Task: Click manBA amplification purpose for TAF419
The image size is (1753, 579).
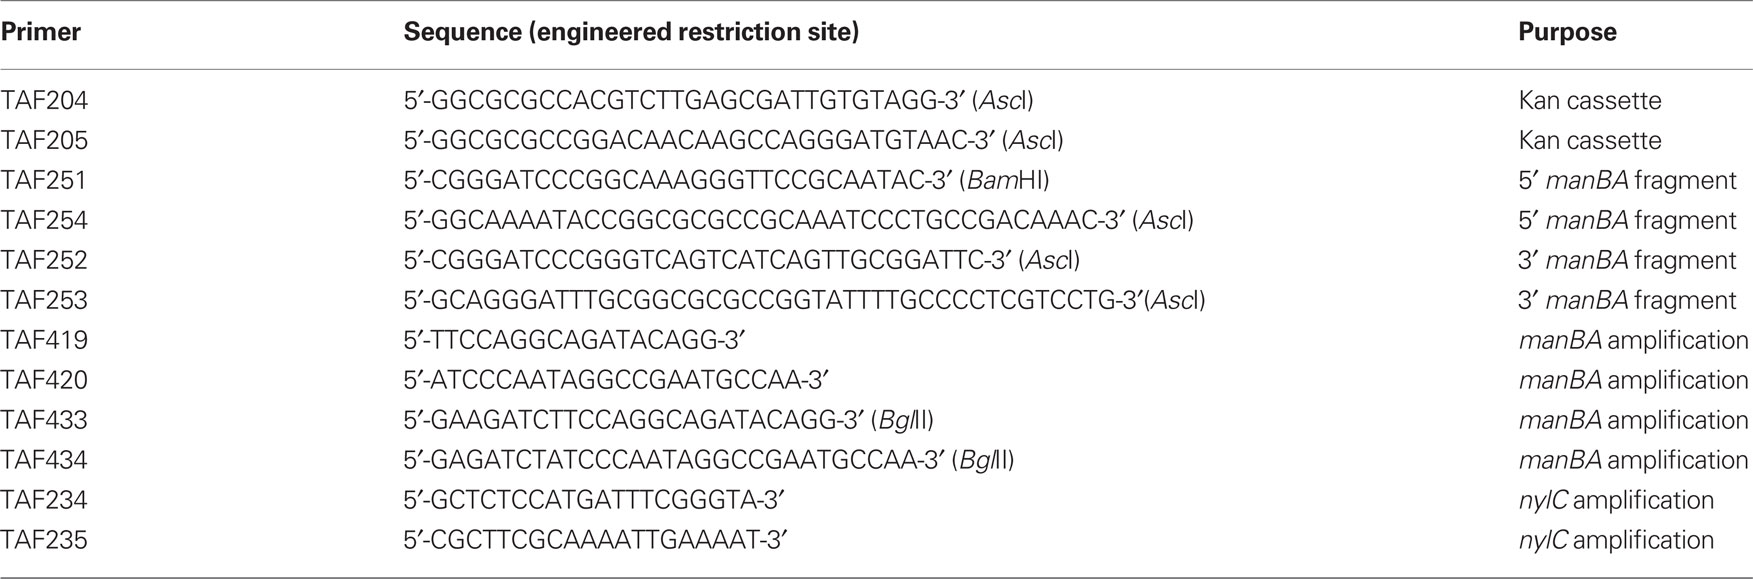Action: tap(1634, 341)
